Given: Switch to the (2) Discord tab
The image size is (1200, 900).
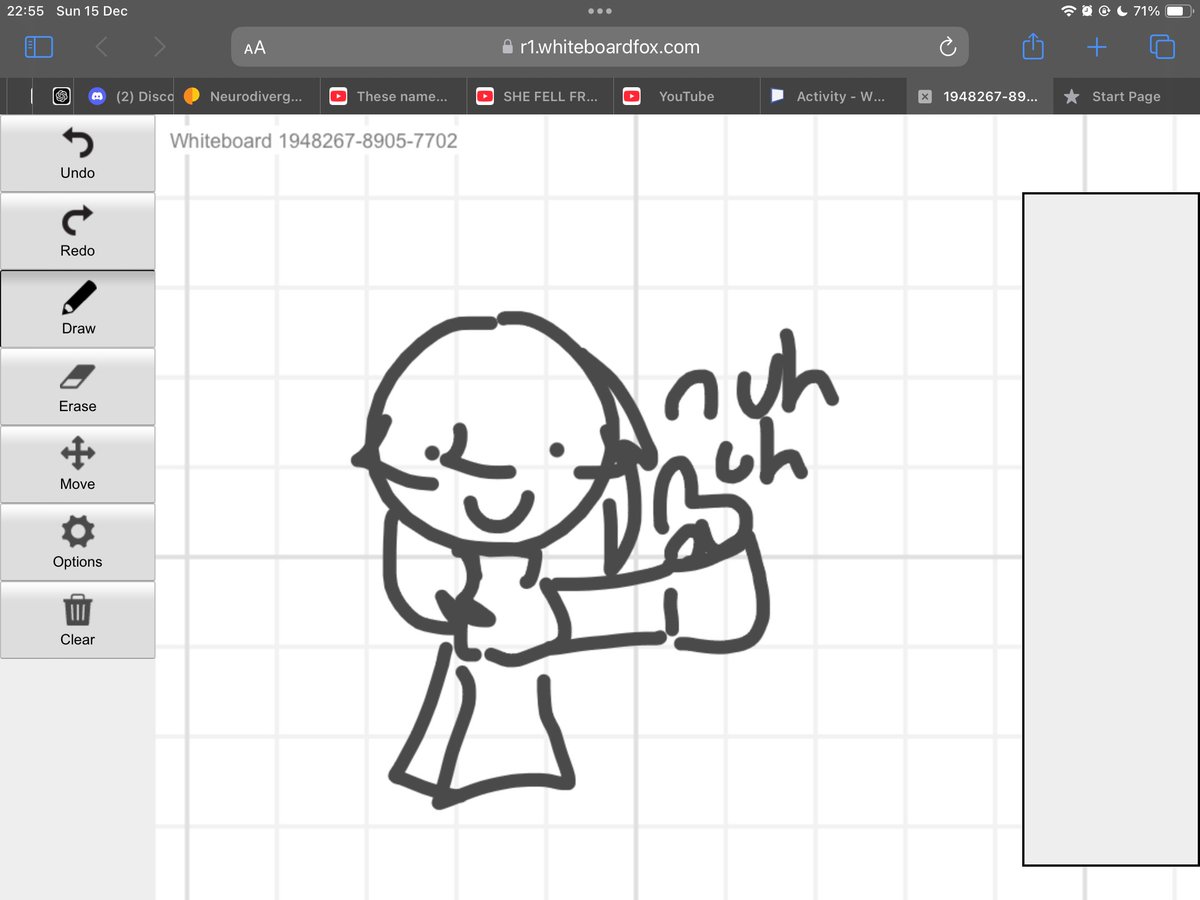Looking at the screenshot, I should pos(130,96).
